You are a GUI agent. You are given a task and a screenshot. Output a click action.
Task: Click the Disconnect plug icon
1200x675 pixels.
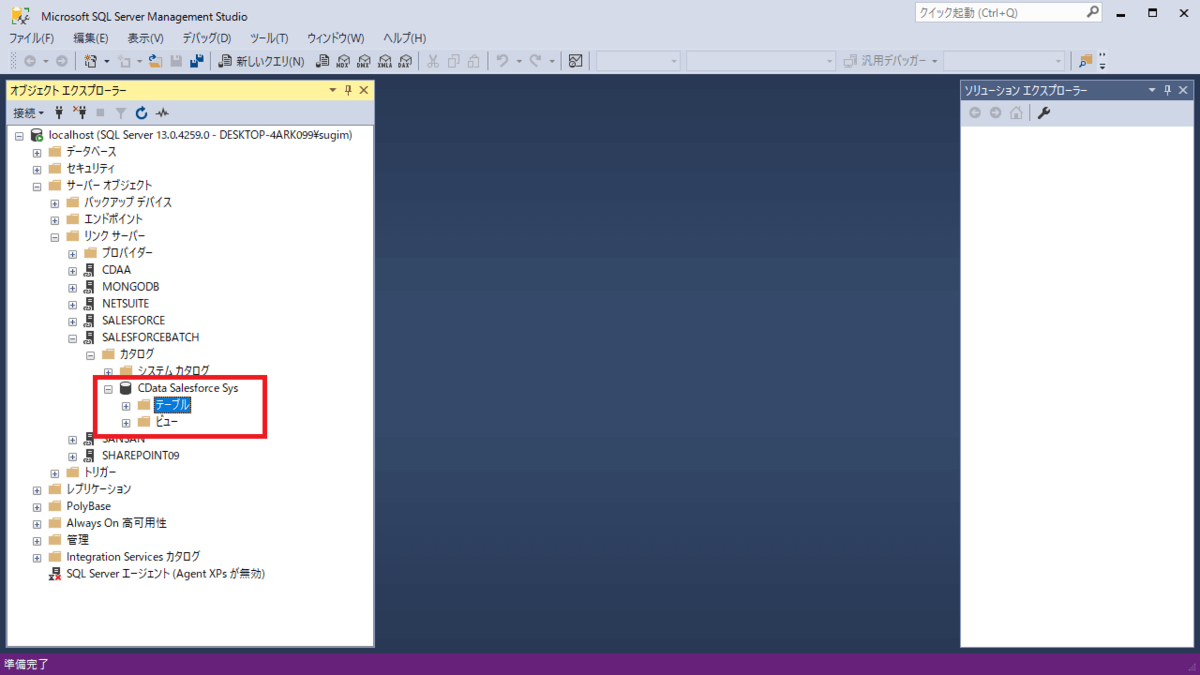click(x=81, y=113)
